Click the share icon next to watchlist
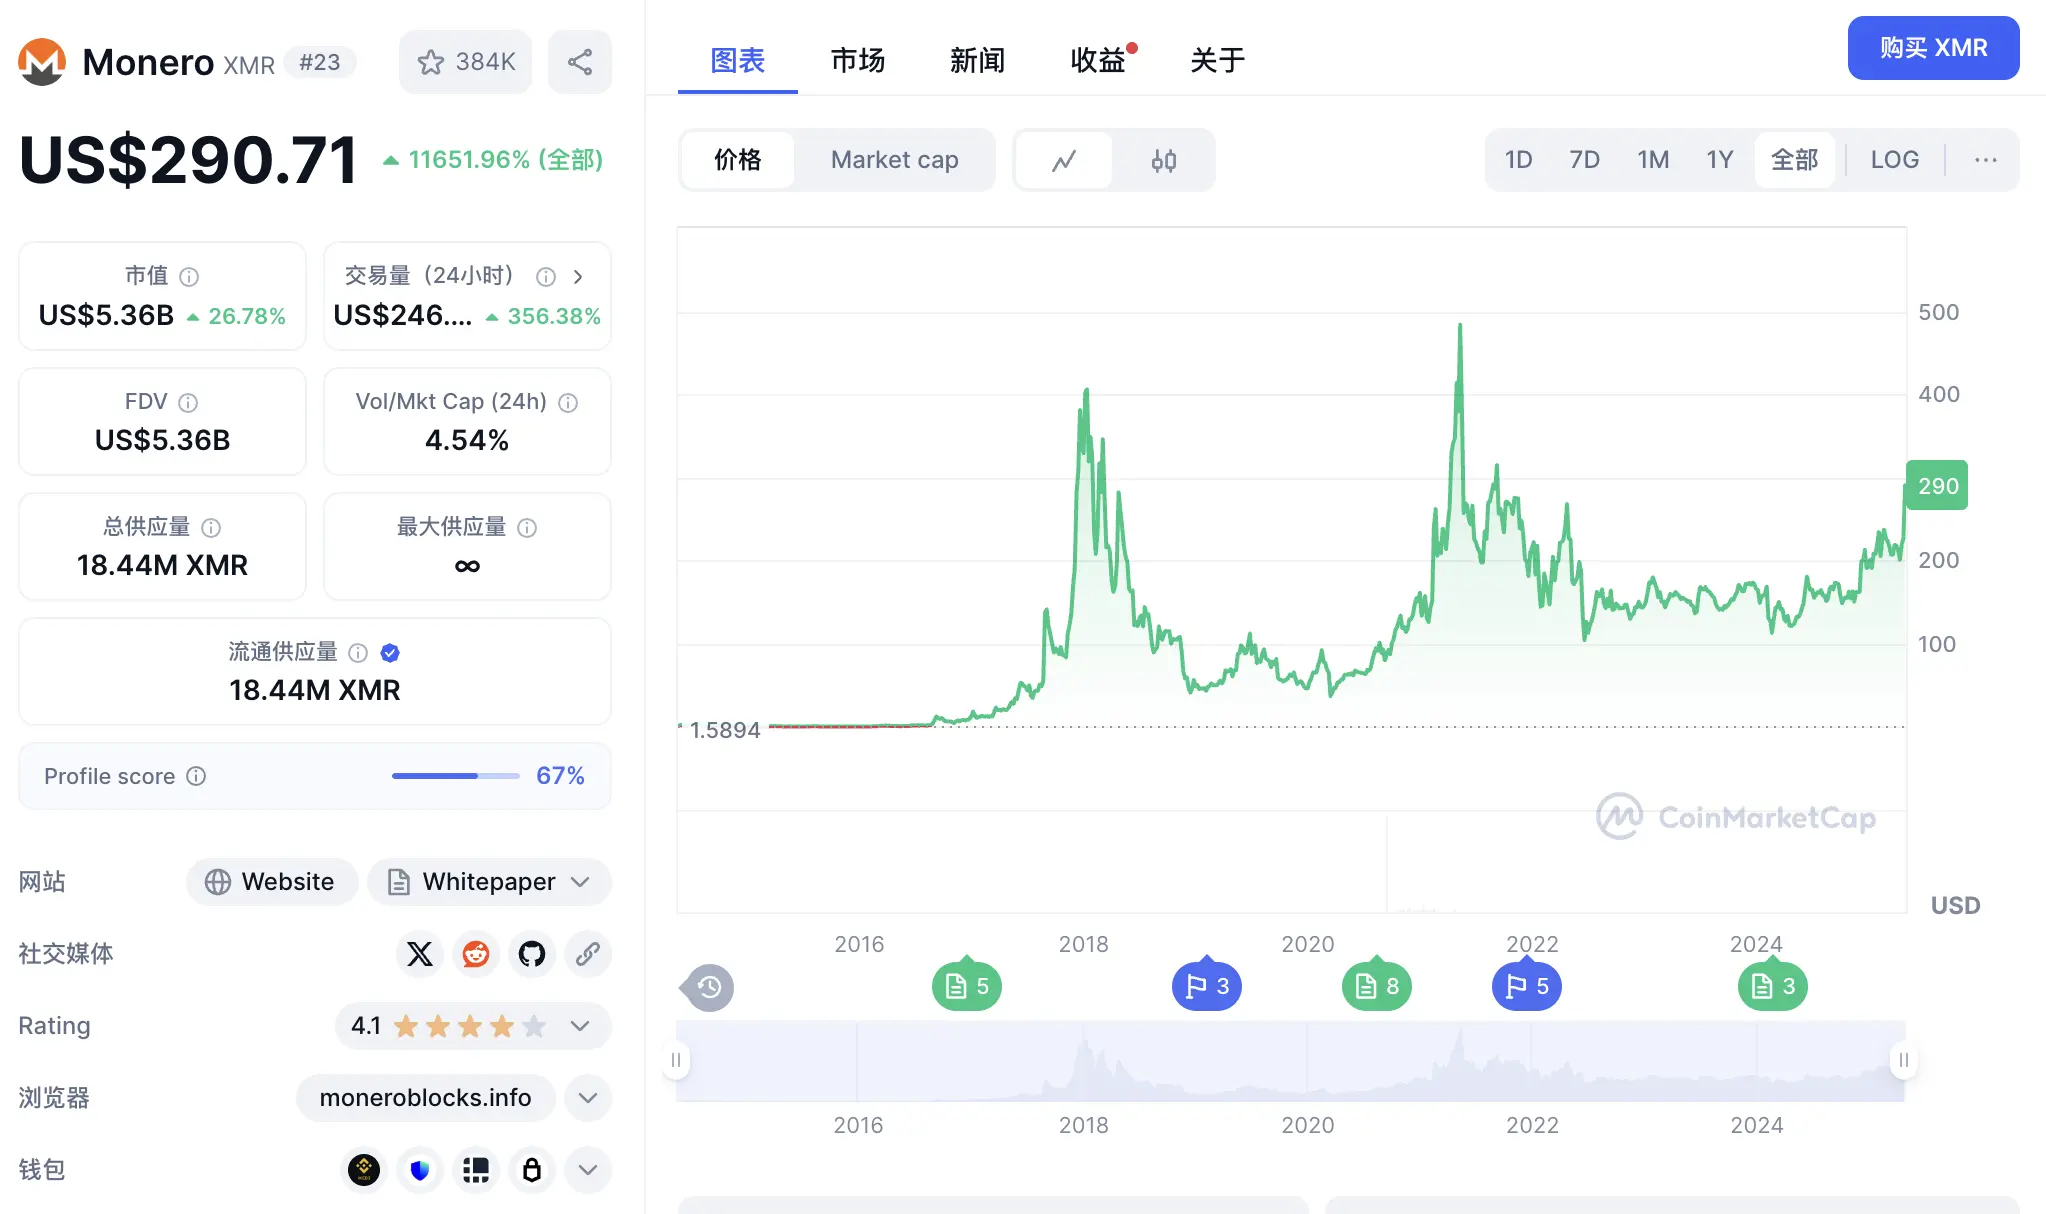Screen dimensions: 2046x1214 580,61
